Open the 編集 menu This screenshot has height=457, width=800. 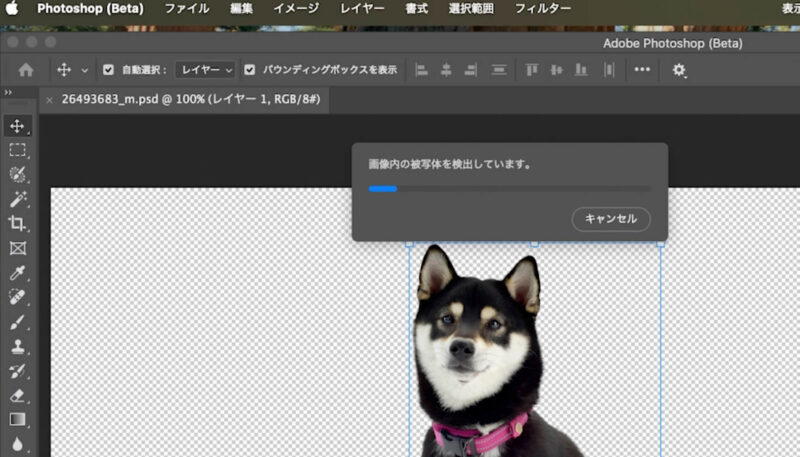tap(241, 8)
